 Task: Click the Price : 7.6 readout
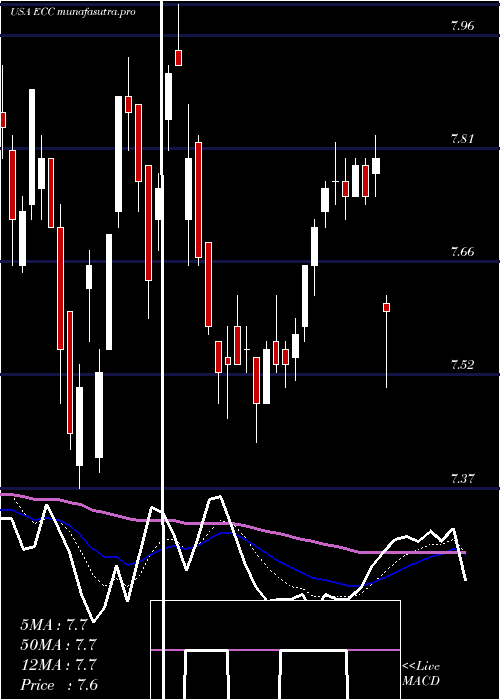pyautogui.click(x=59, y=685)
